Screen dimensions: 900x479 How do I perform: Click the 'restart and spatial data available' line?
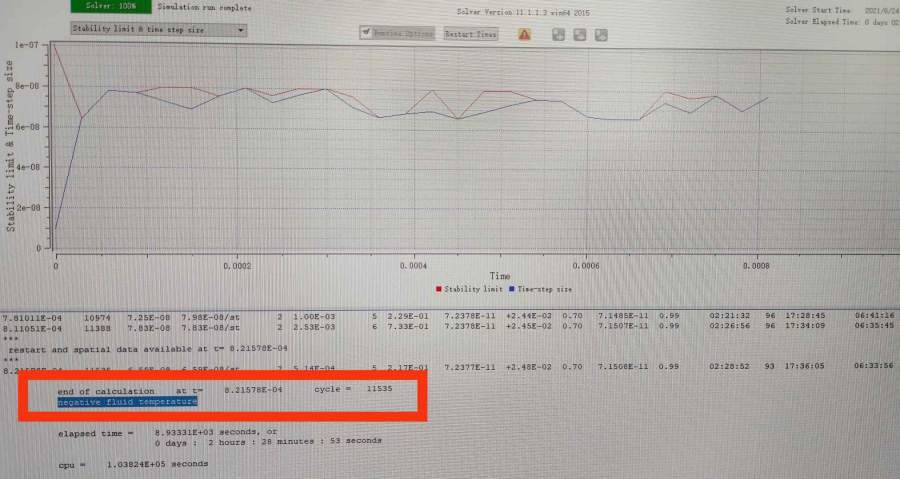pos(148,349)
